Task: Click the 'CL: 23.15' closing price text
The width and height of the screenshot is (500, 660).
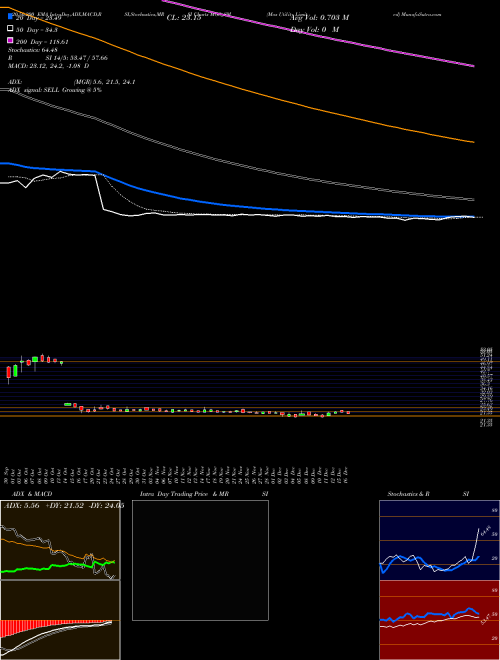Action: (184, 18)
